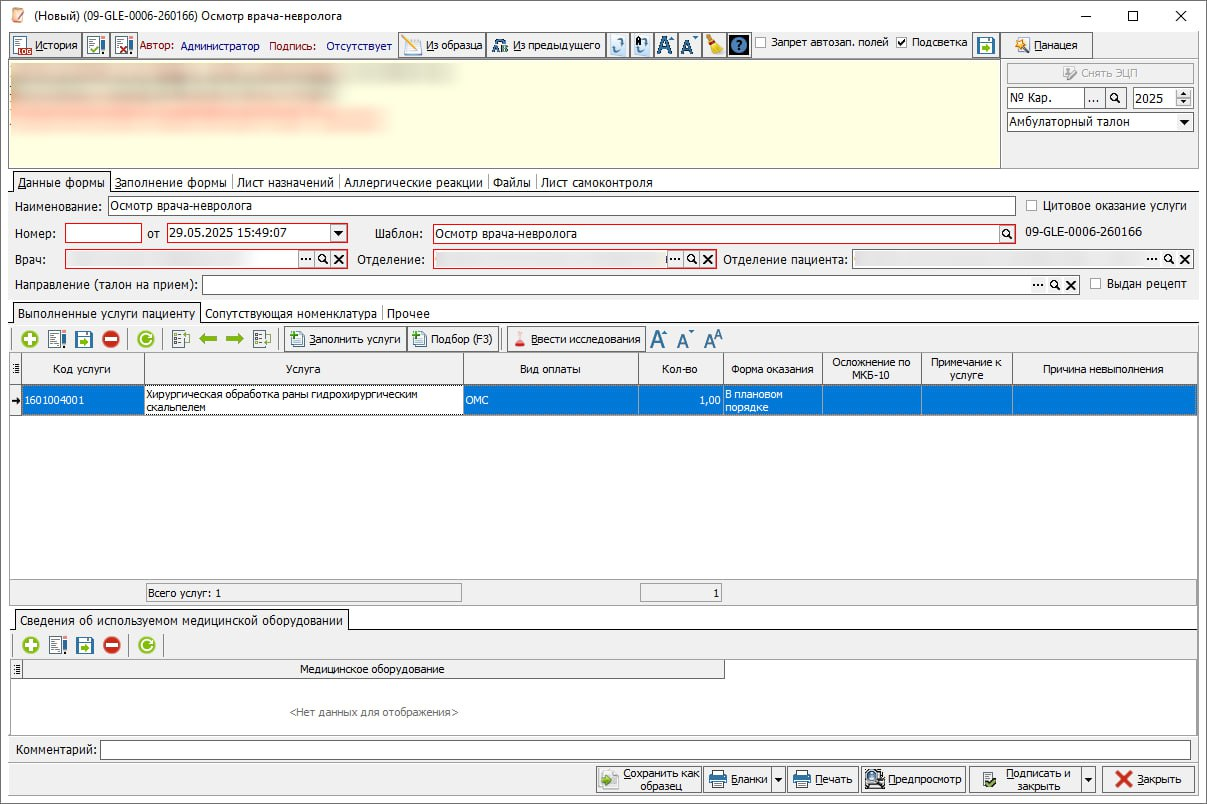
Task: Open the Бланки dropdown arrow
Action: tap(778, 780)
